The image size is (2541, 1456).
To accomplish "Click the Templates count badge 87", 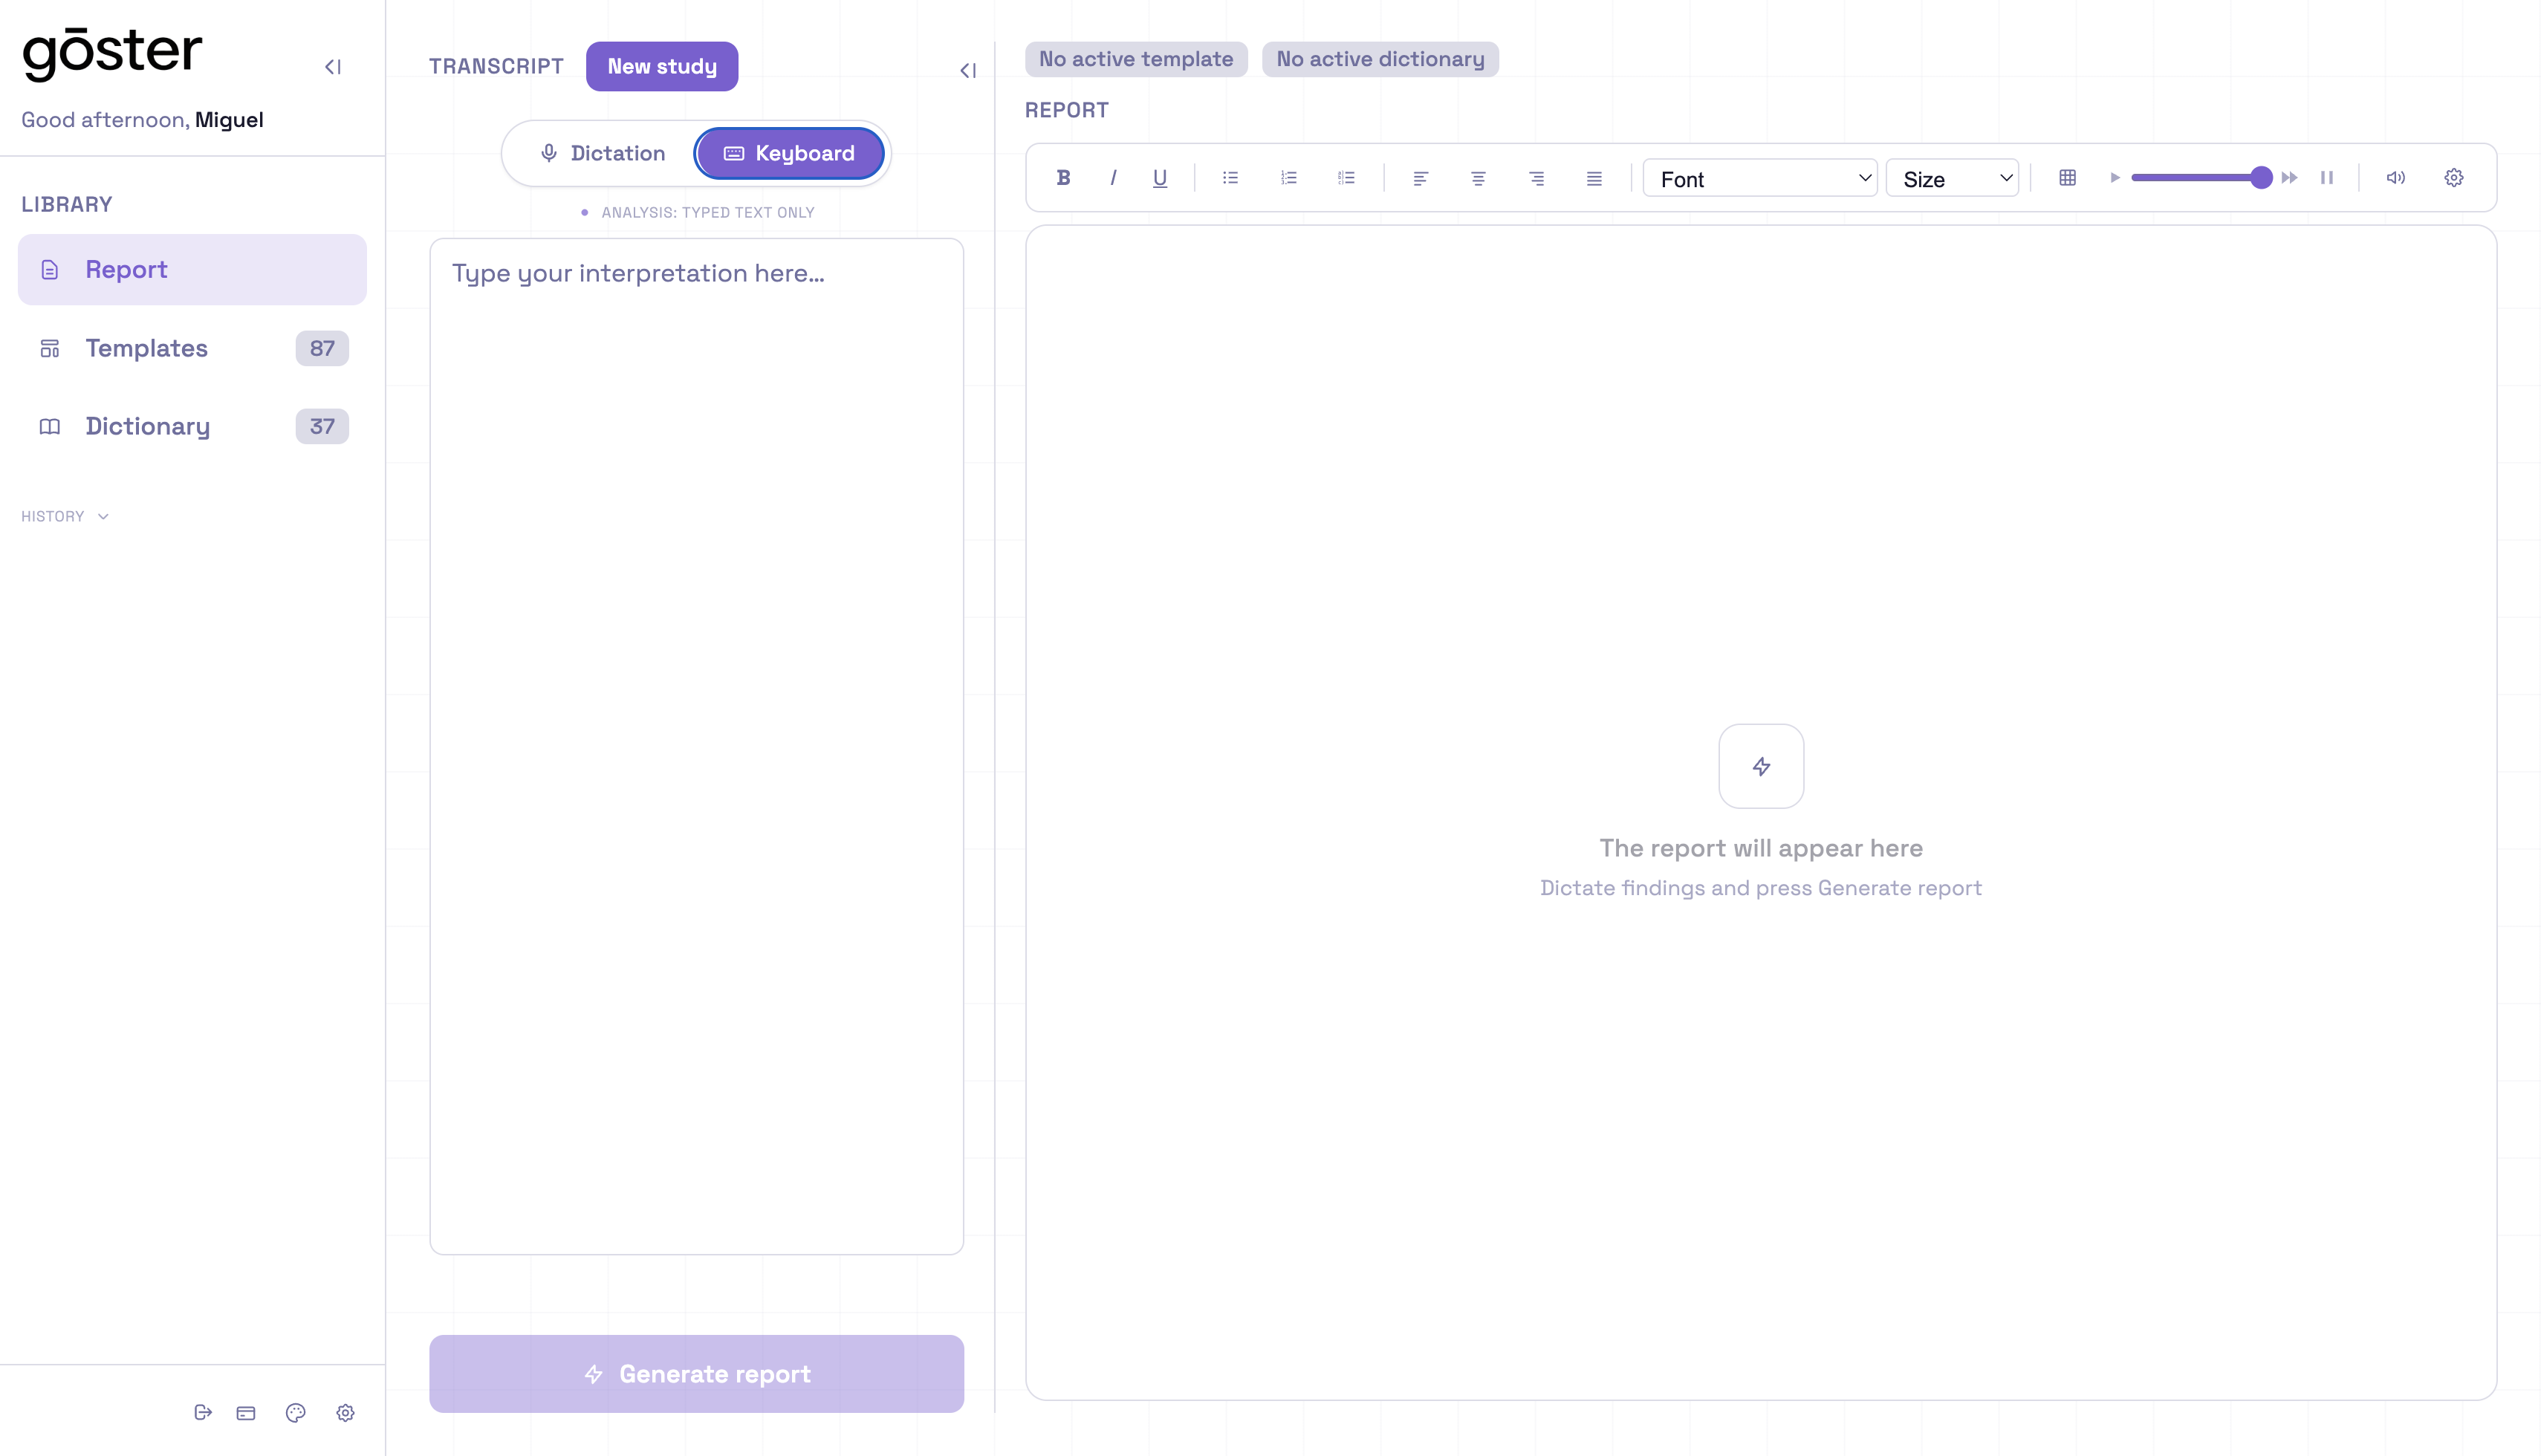I will [322, 348].
